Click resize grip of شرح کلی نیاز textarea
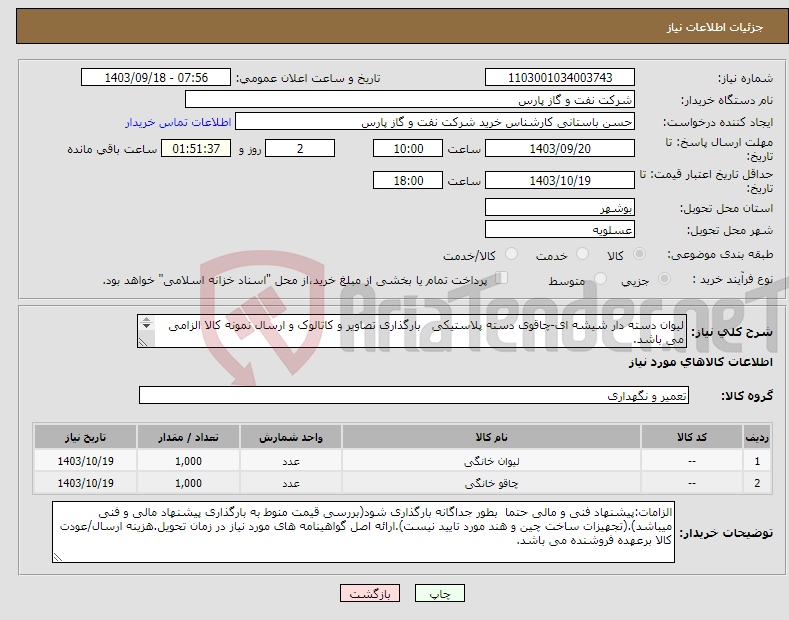This screenshot has height=620, width=789. tap(143, 342)
